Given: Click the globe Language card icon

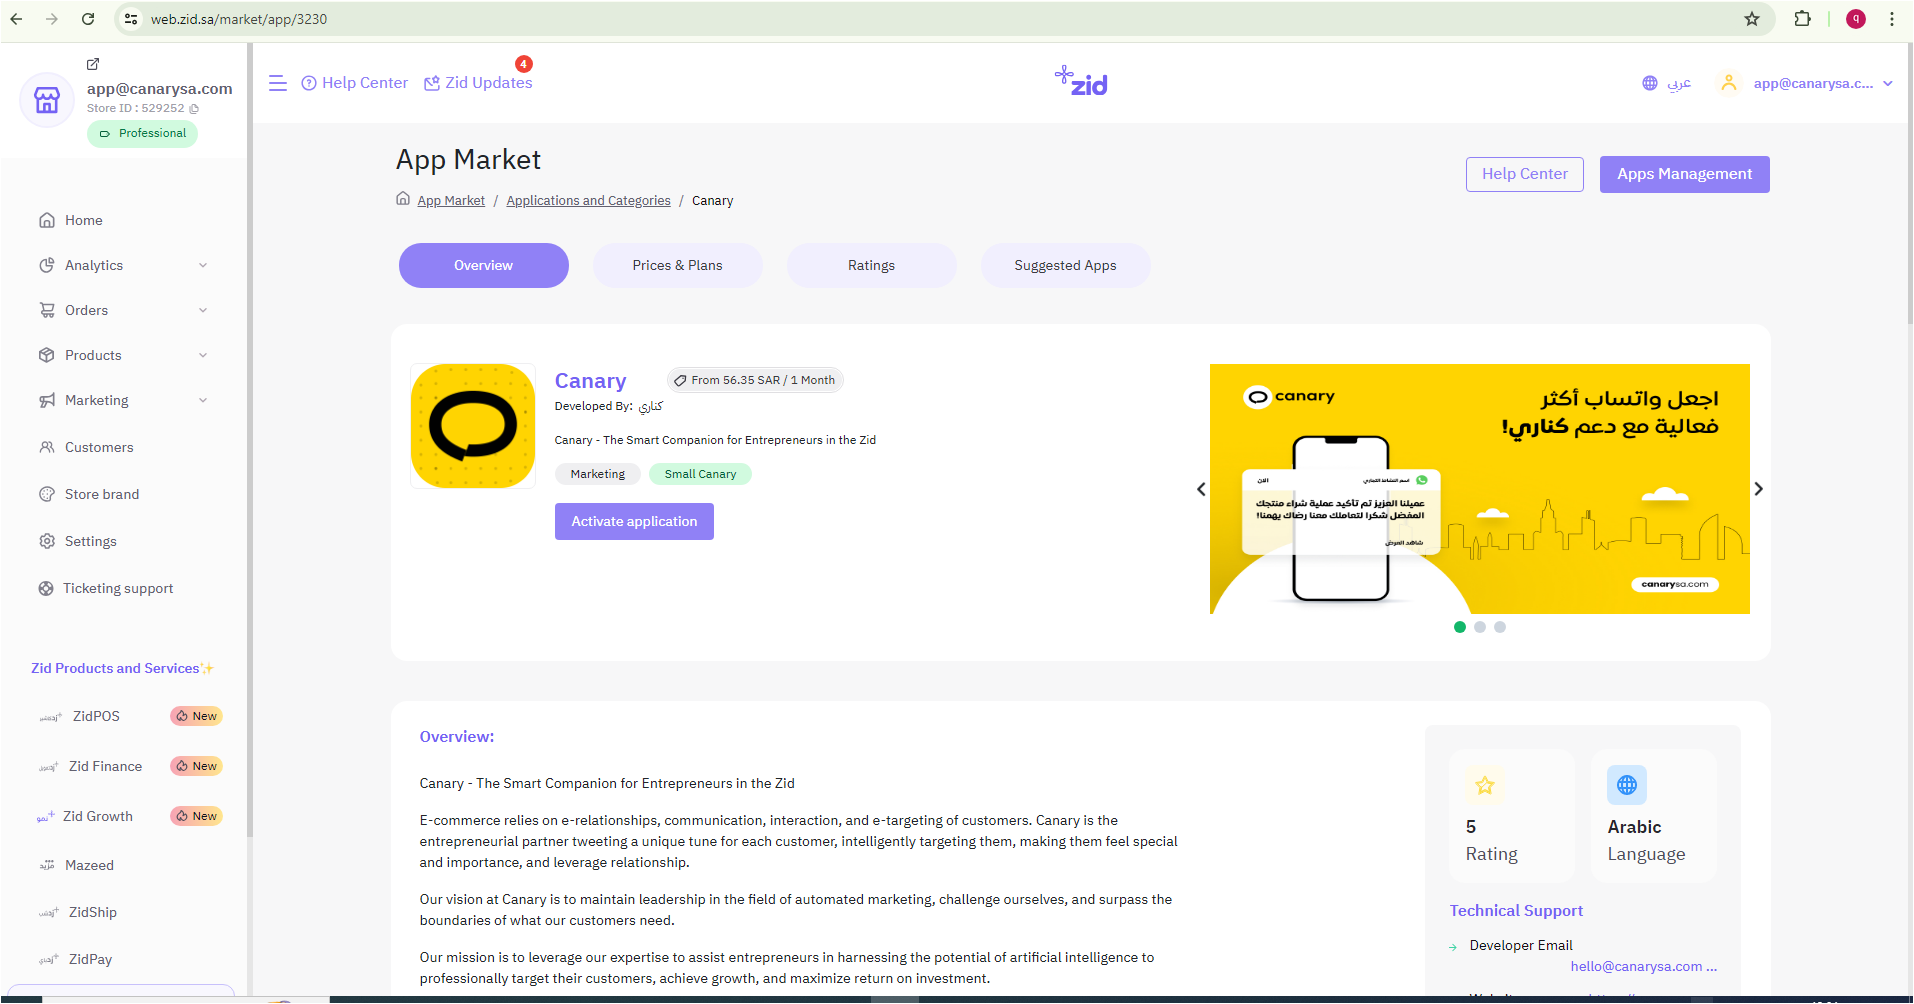Looking at the screenshot, I should pyautogui.click(x=1627, y=785).
